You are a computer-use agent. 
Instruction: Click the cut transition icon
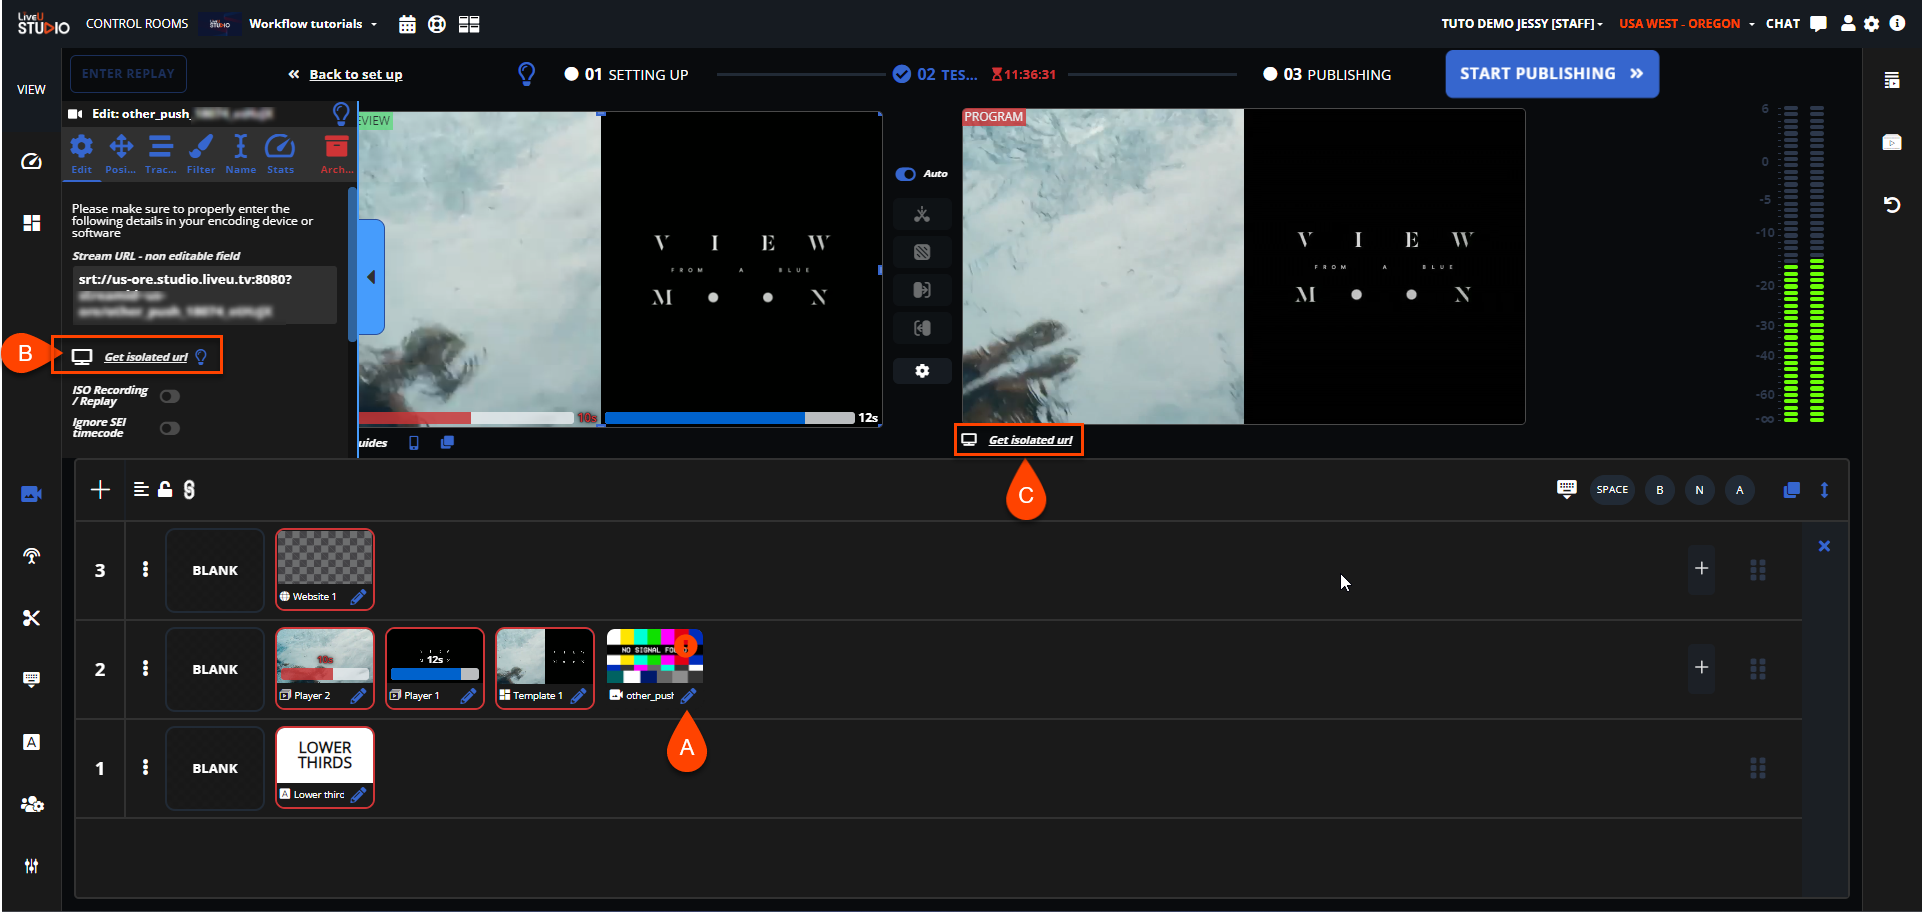[x=922, y=214]
